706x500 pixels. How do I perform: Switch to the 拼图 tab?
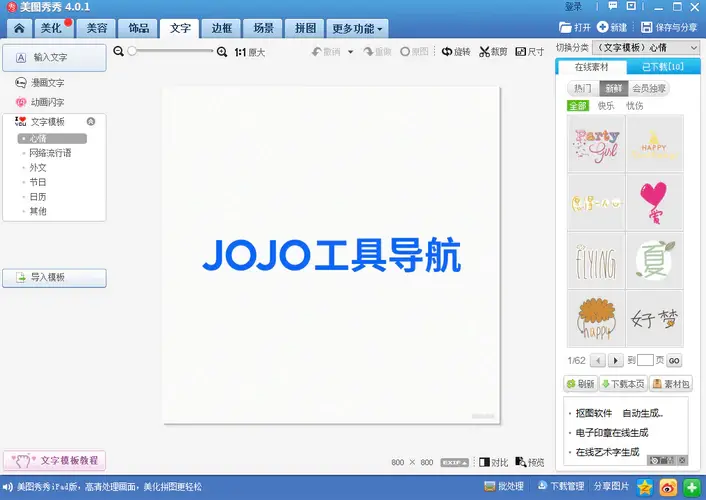(x=305, y=28)
